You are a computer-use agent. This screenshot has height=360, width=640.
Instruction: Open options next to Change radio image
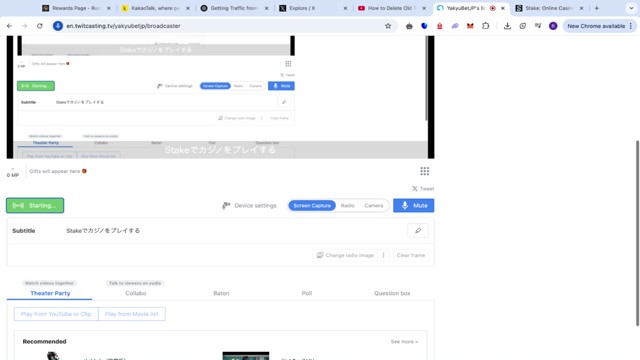tap(383, 255)
